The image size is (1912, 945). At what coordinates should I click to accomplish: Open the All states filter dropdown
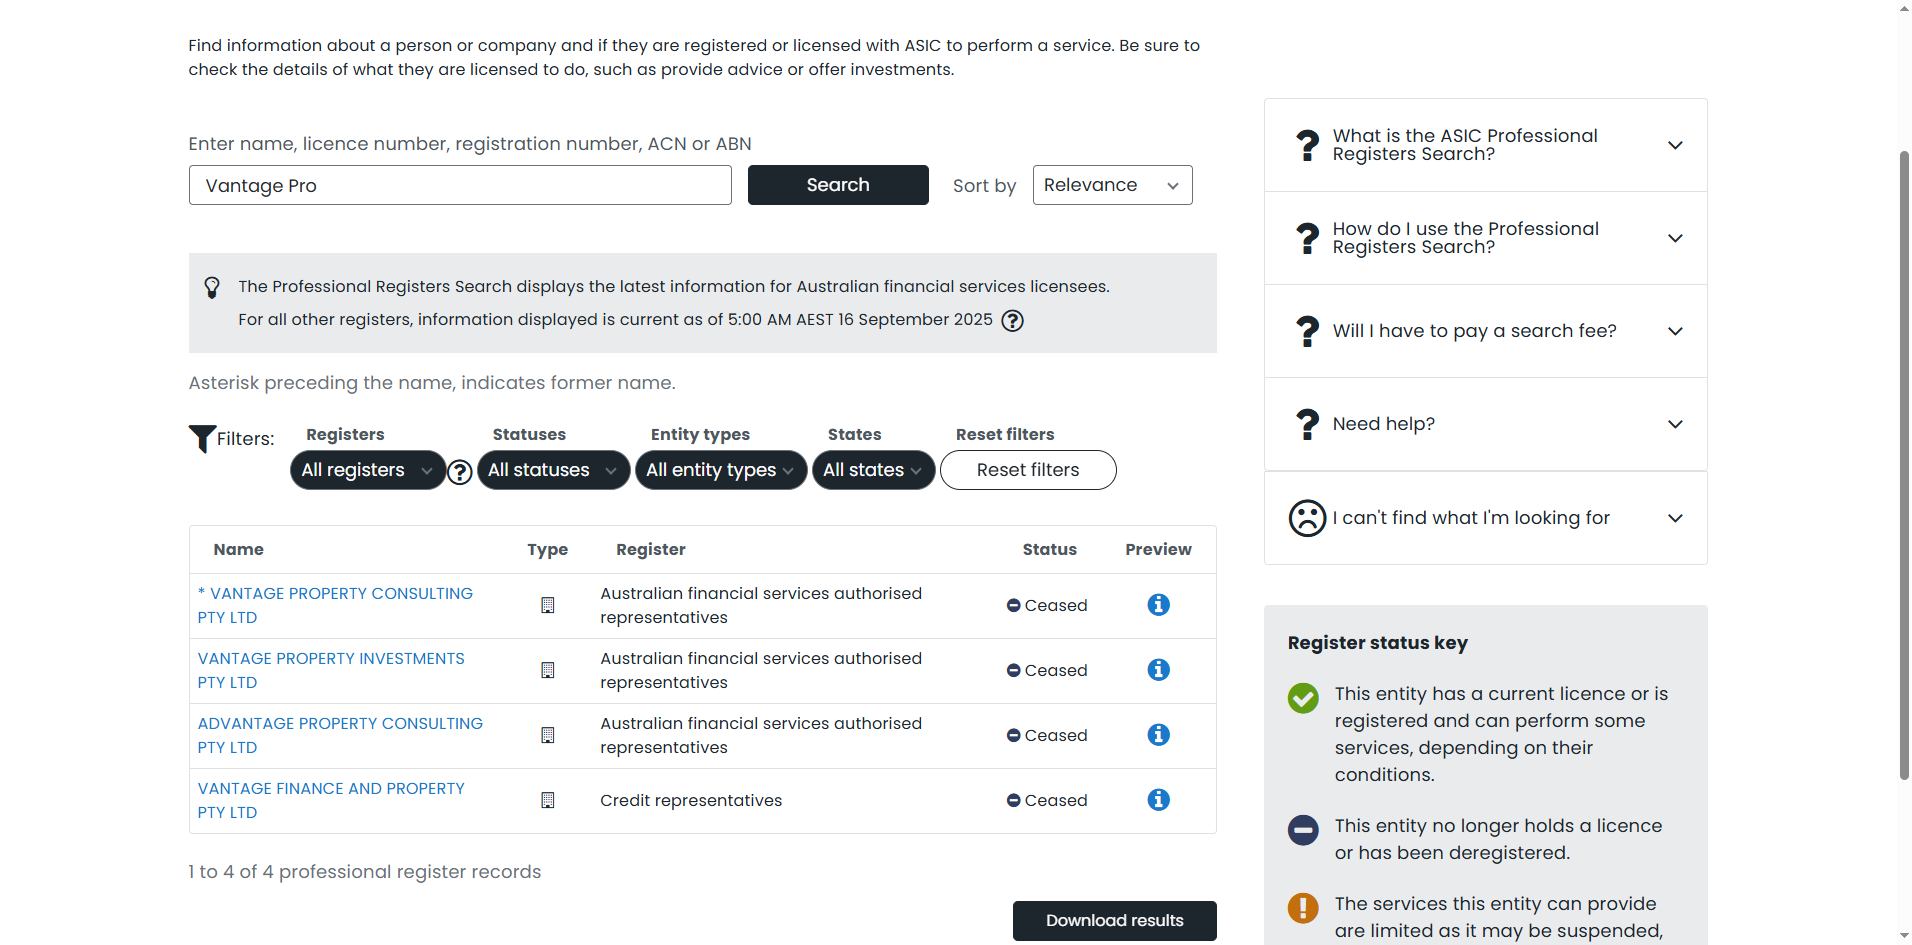coord(873,470)
